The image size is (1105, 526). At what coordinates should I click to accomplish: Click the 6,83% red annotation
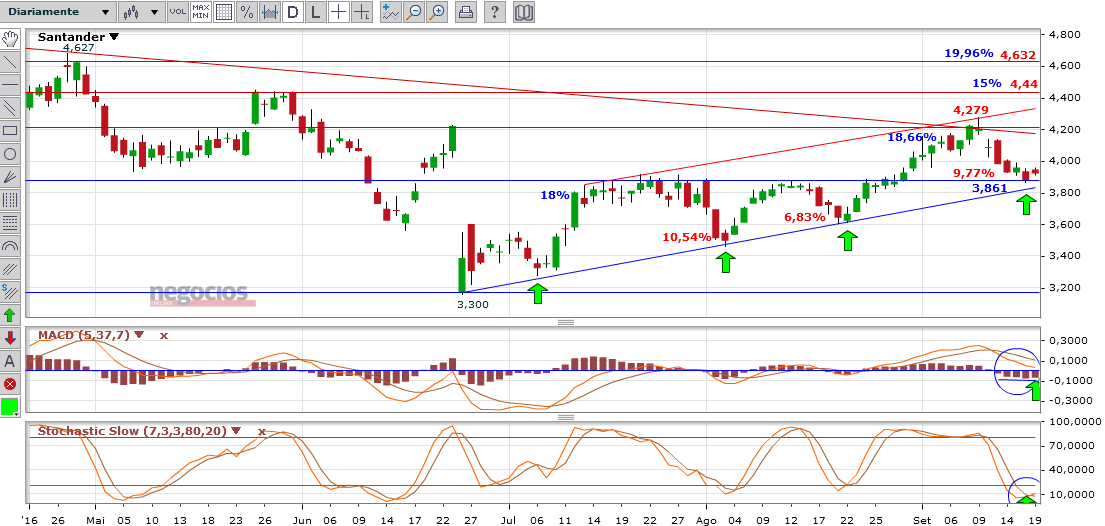[805, 217]
